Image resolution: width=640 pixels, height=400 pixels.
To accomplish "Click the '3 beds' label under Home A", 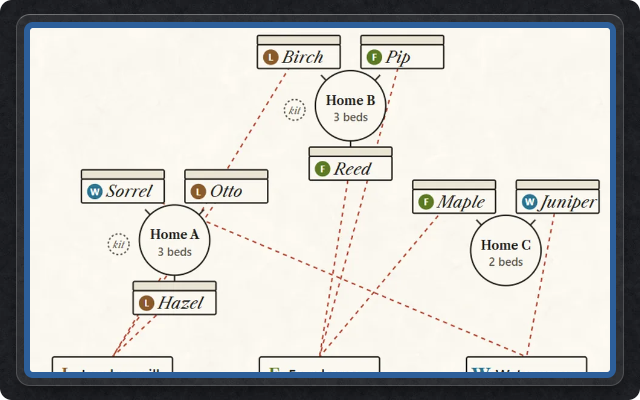I will tap(175, 252).
